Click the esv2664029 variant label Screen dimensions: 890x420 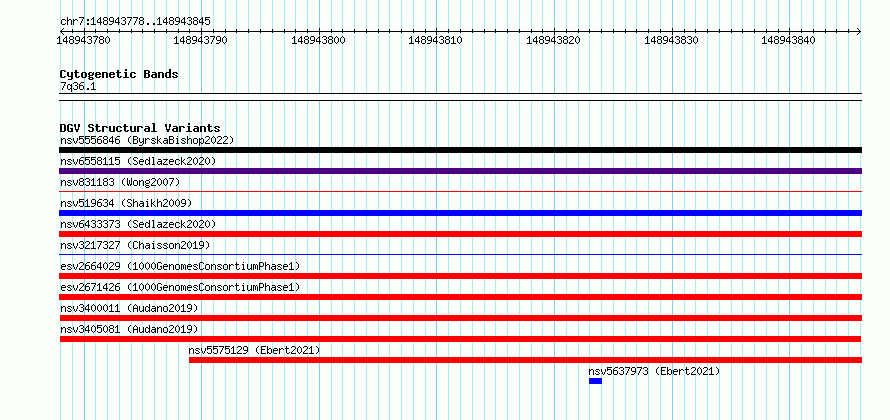point(180,266)
